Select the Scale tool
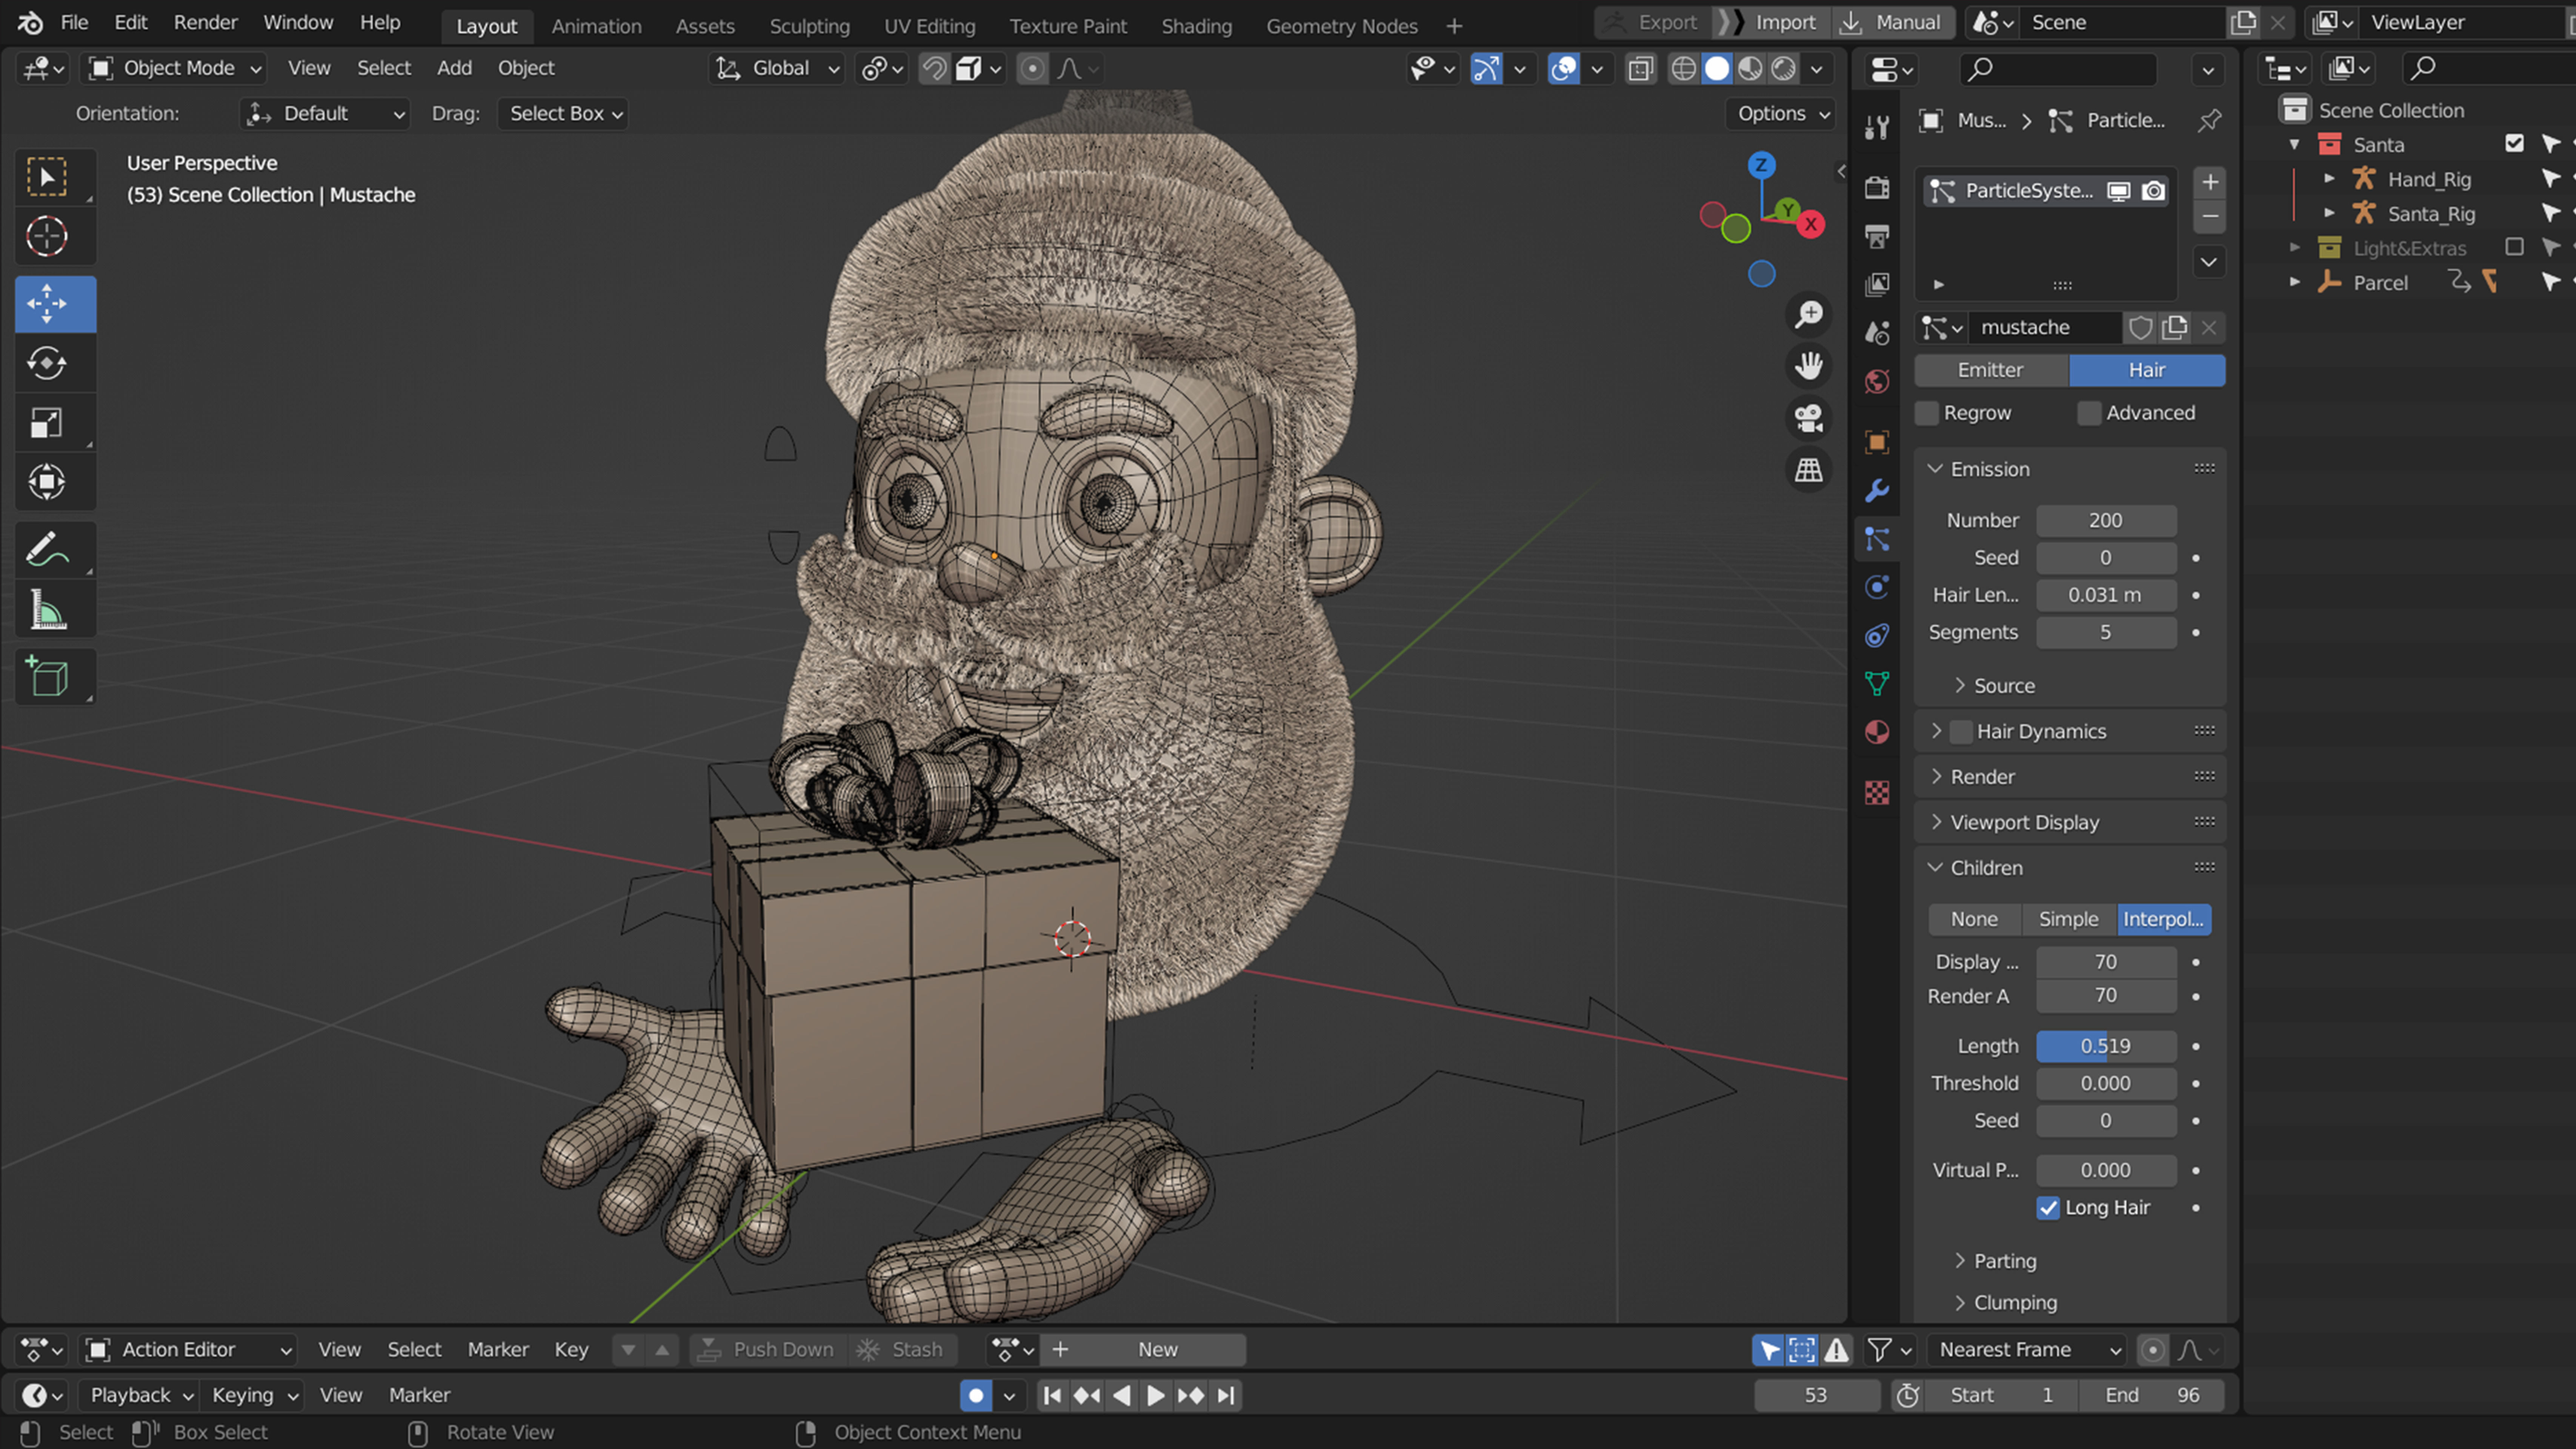The height and width of the screenshot is (1449, 2576). [x=47, y=423]
